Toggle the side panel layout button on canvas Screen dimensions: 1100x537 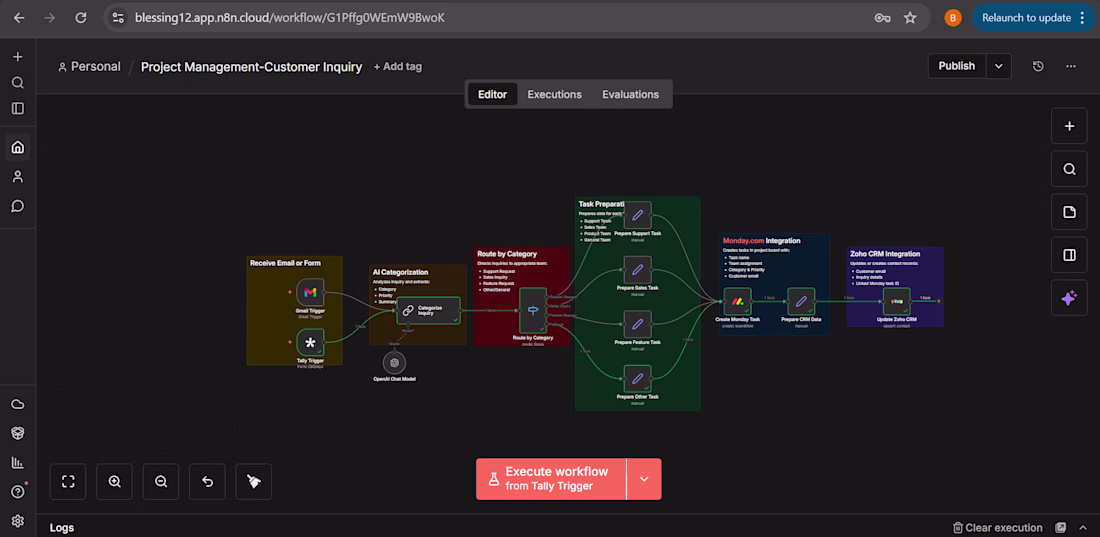(1069, 255)
